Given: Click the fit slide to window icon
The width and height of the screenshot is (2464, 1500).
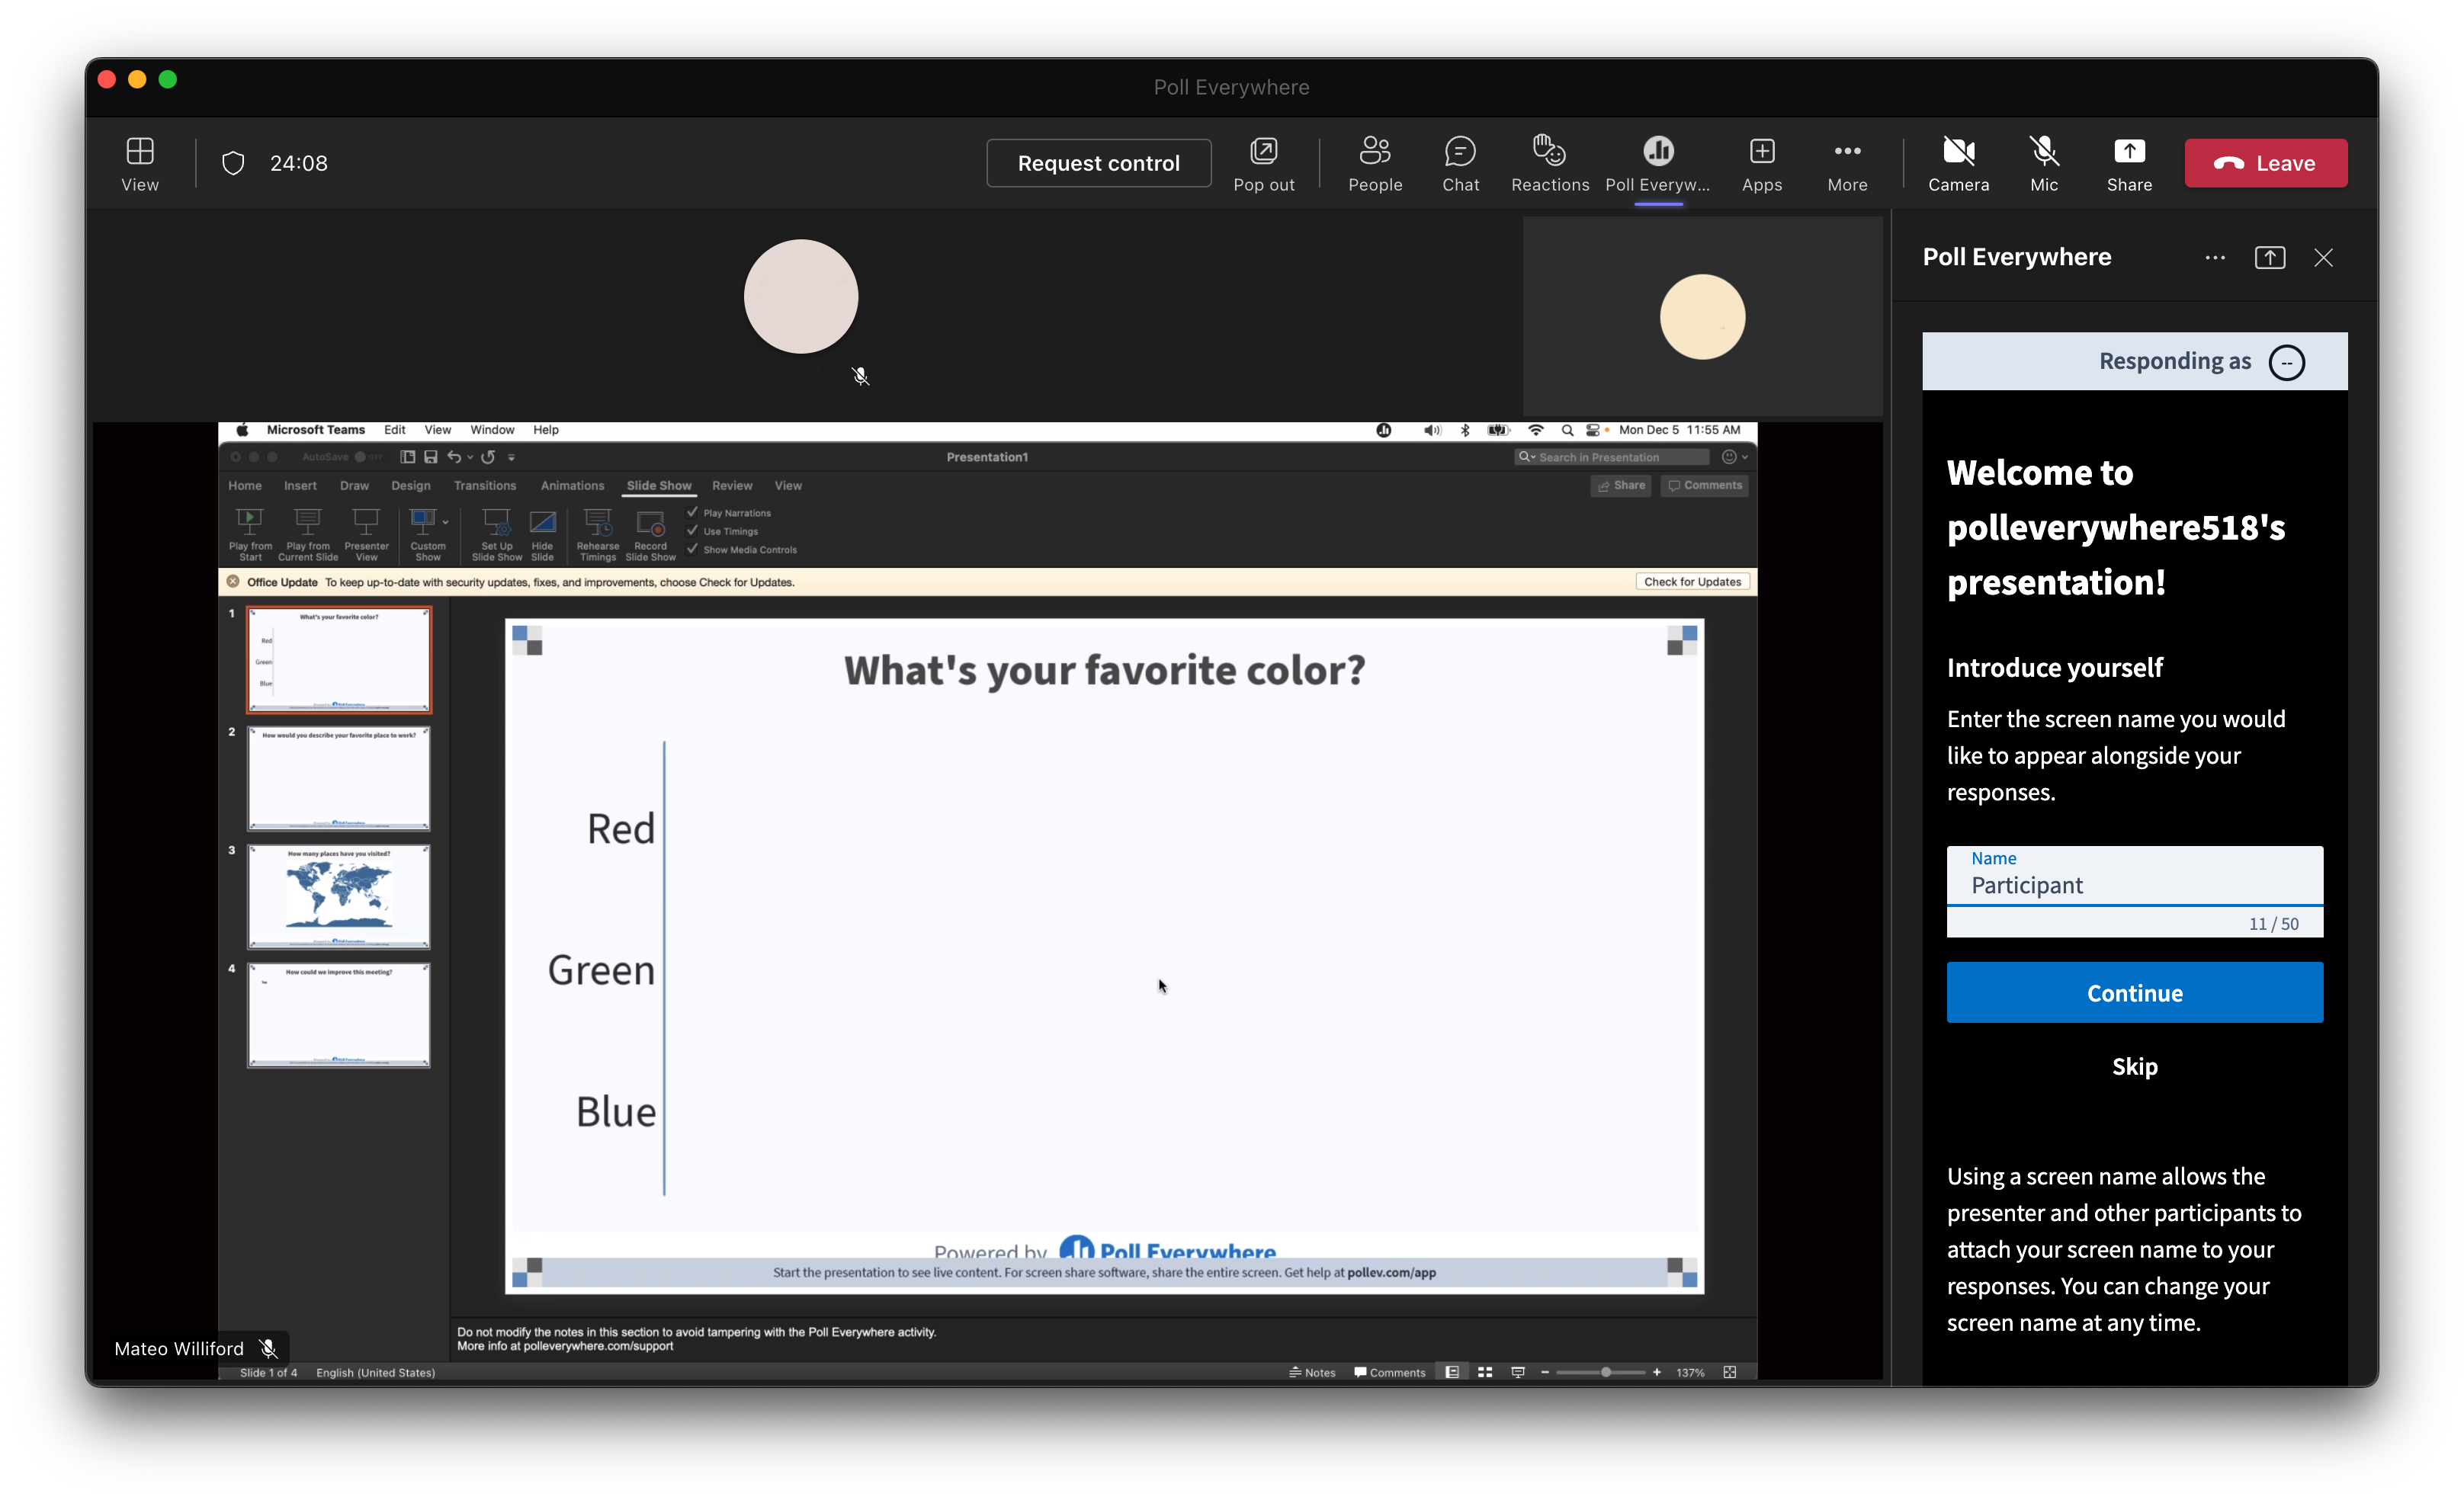Looking at the screenshot, I should [x=1730, y=1372].
